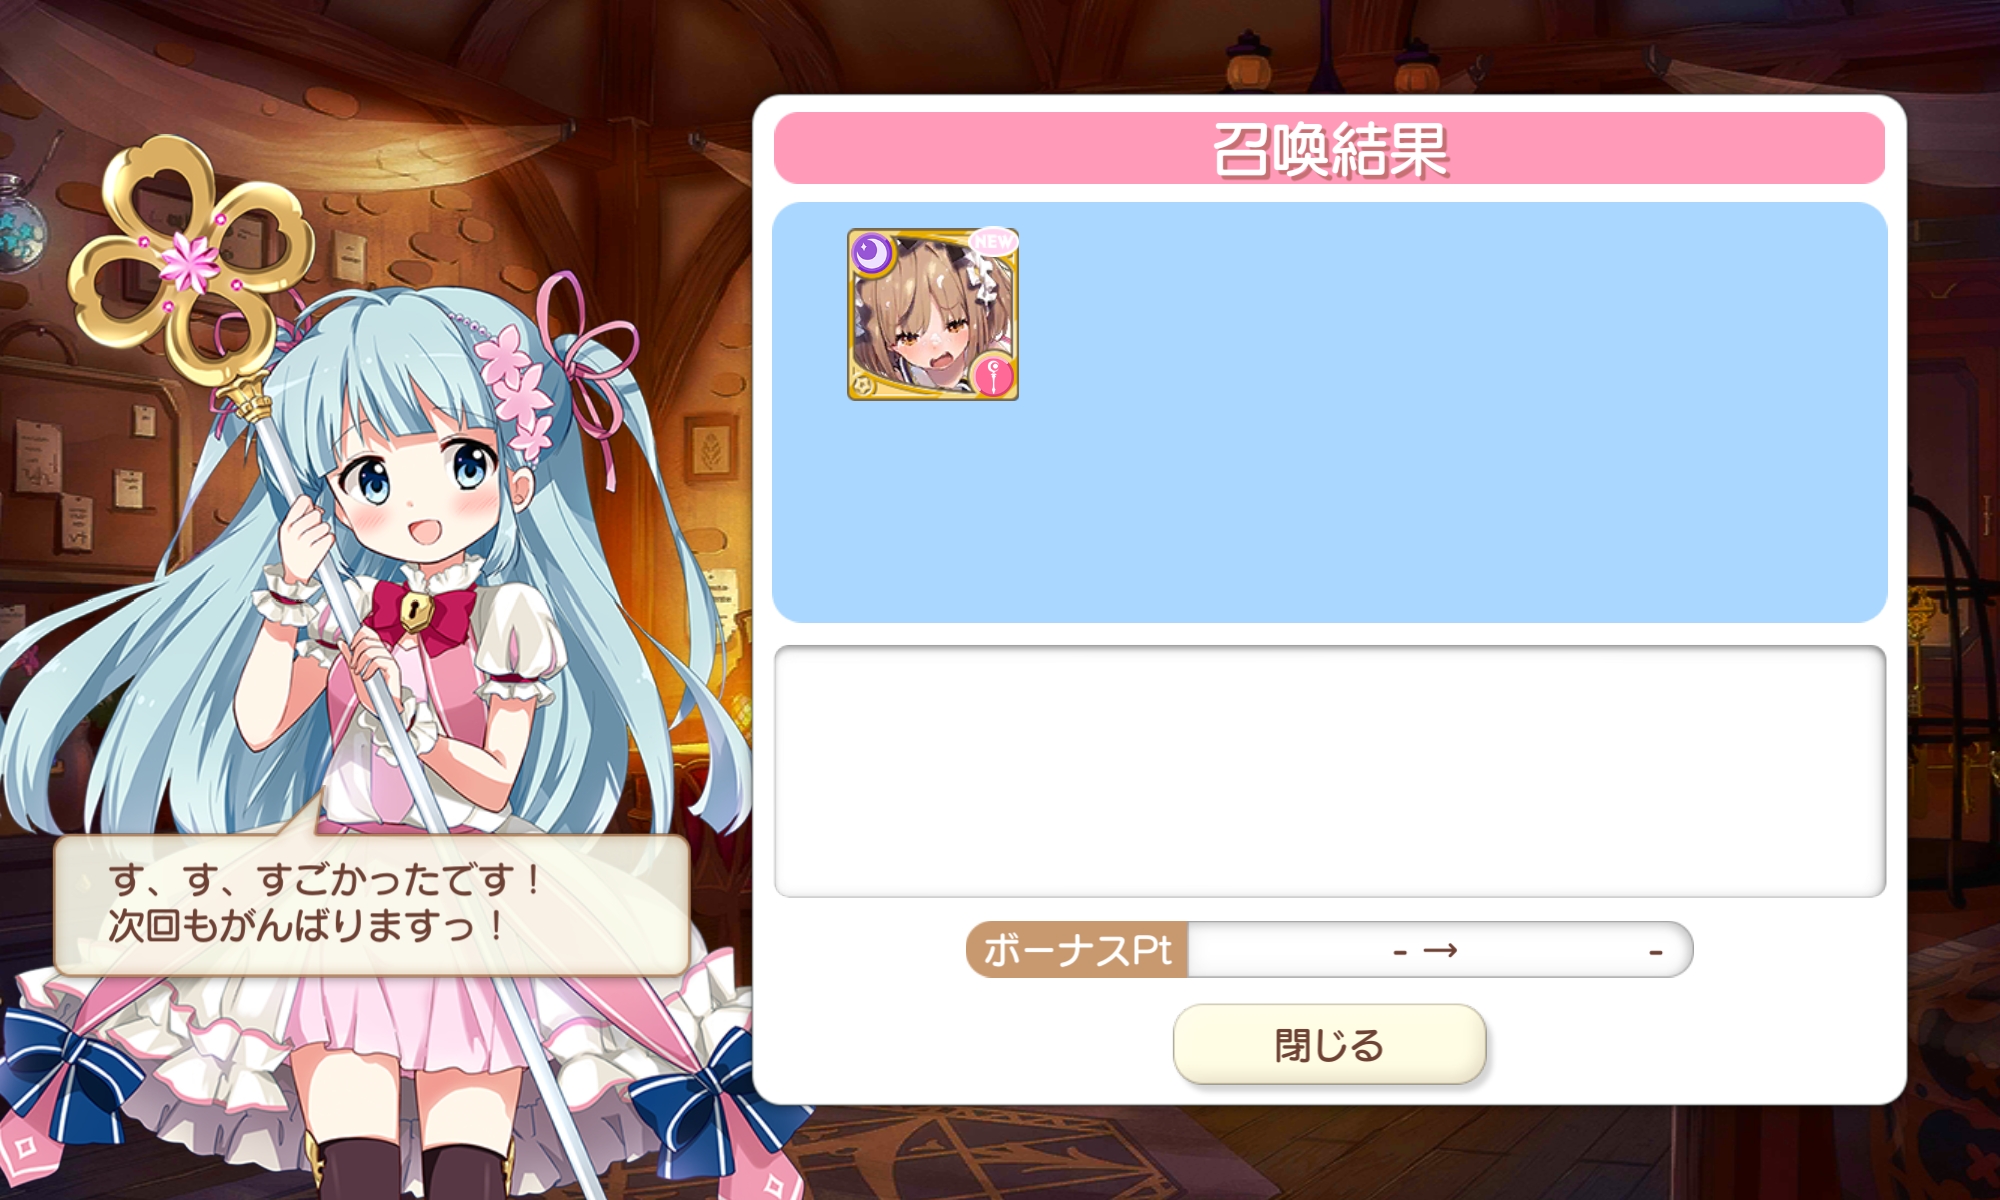Click the pink flower hair ornament

coord(515,390)
